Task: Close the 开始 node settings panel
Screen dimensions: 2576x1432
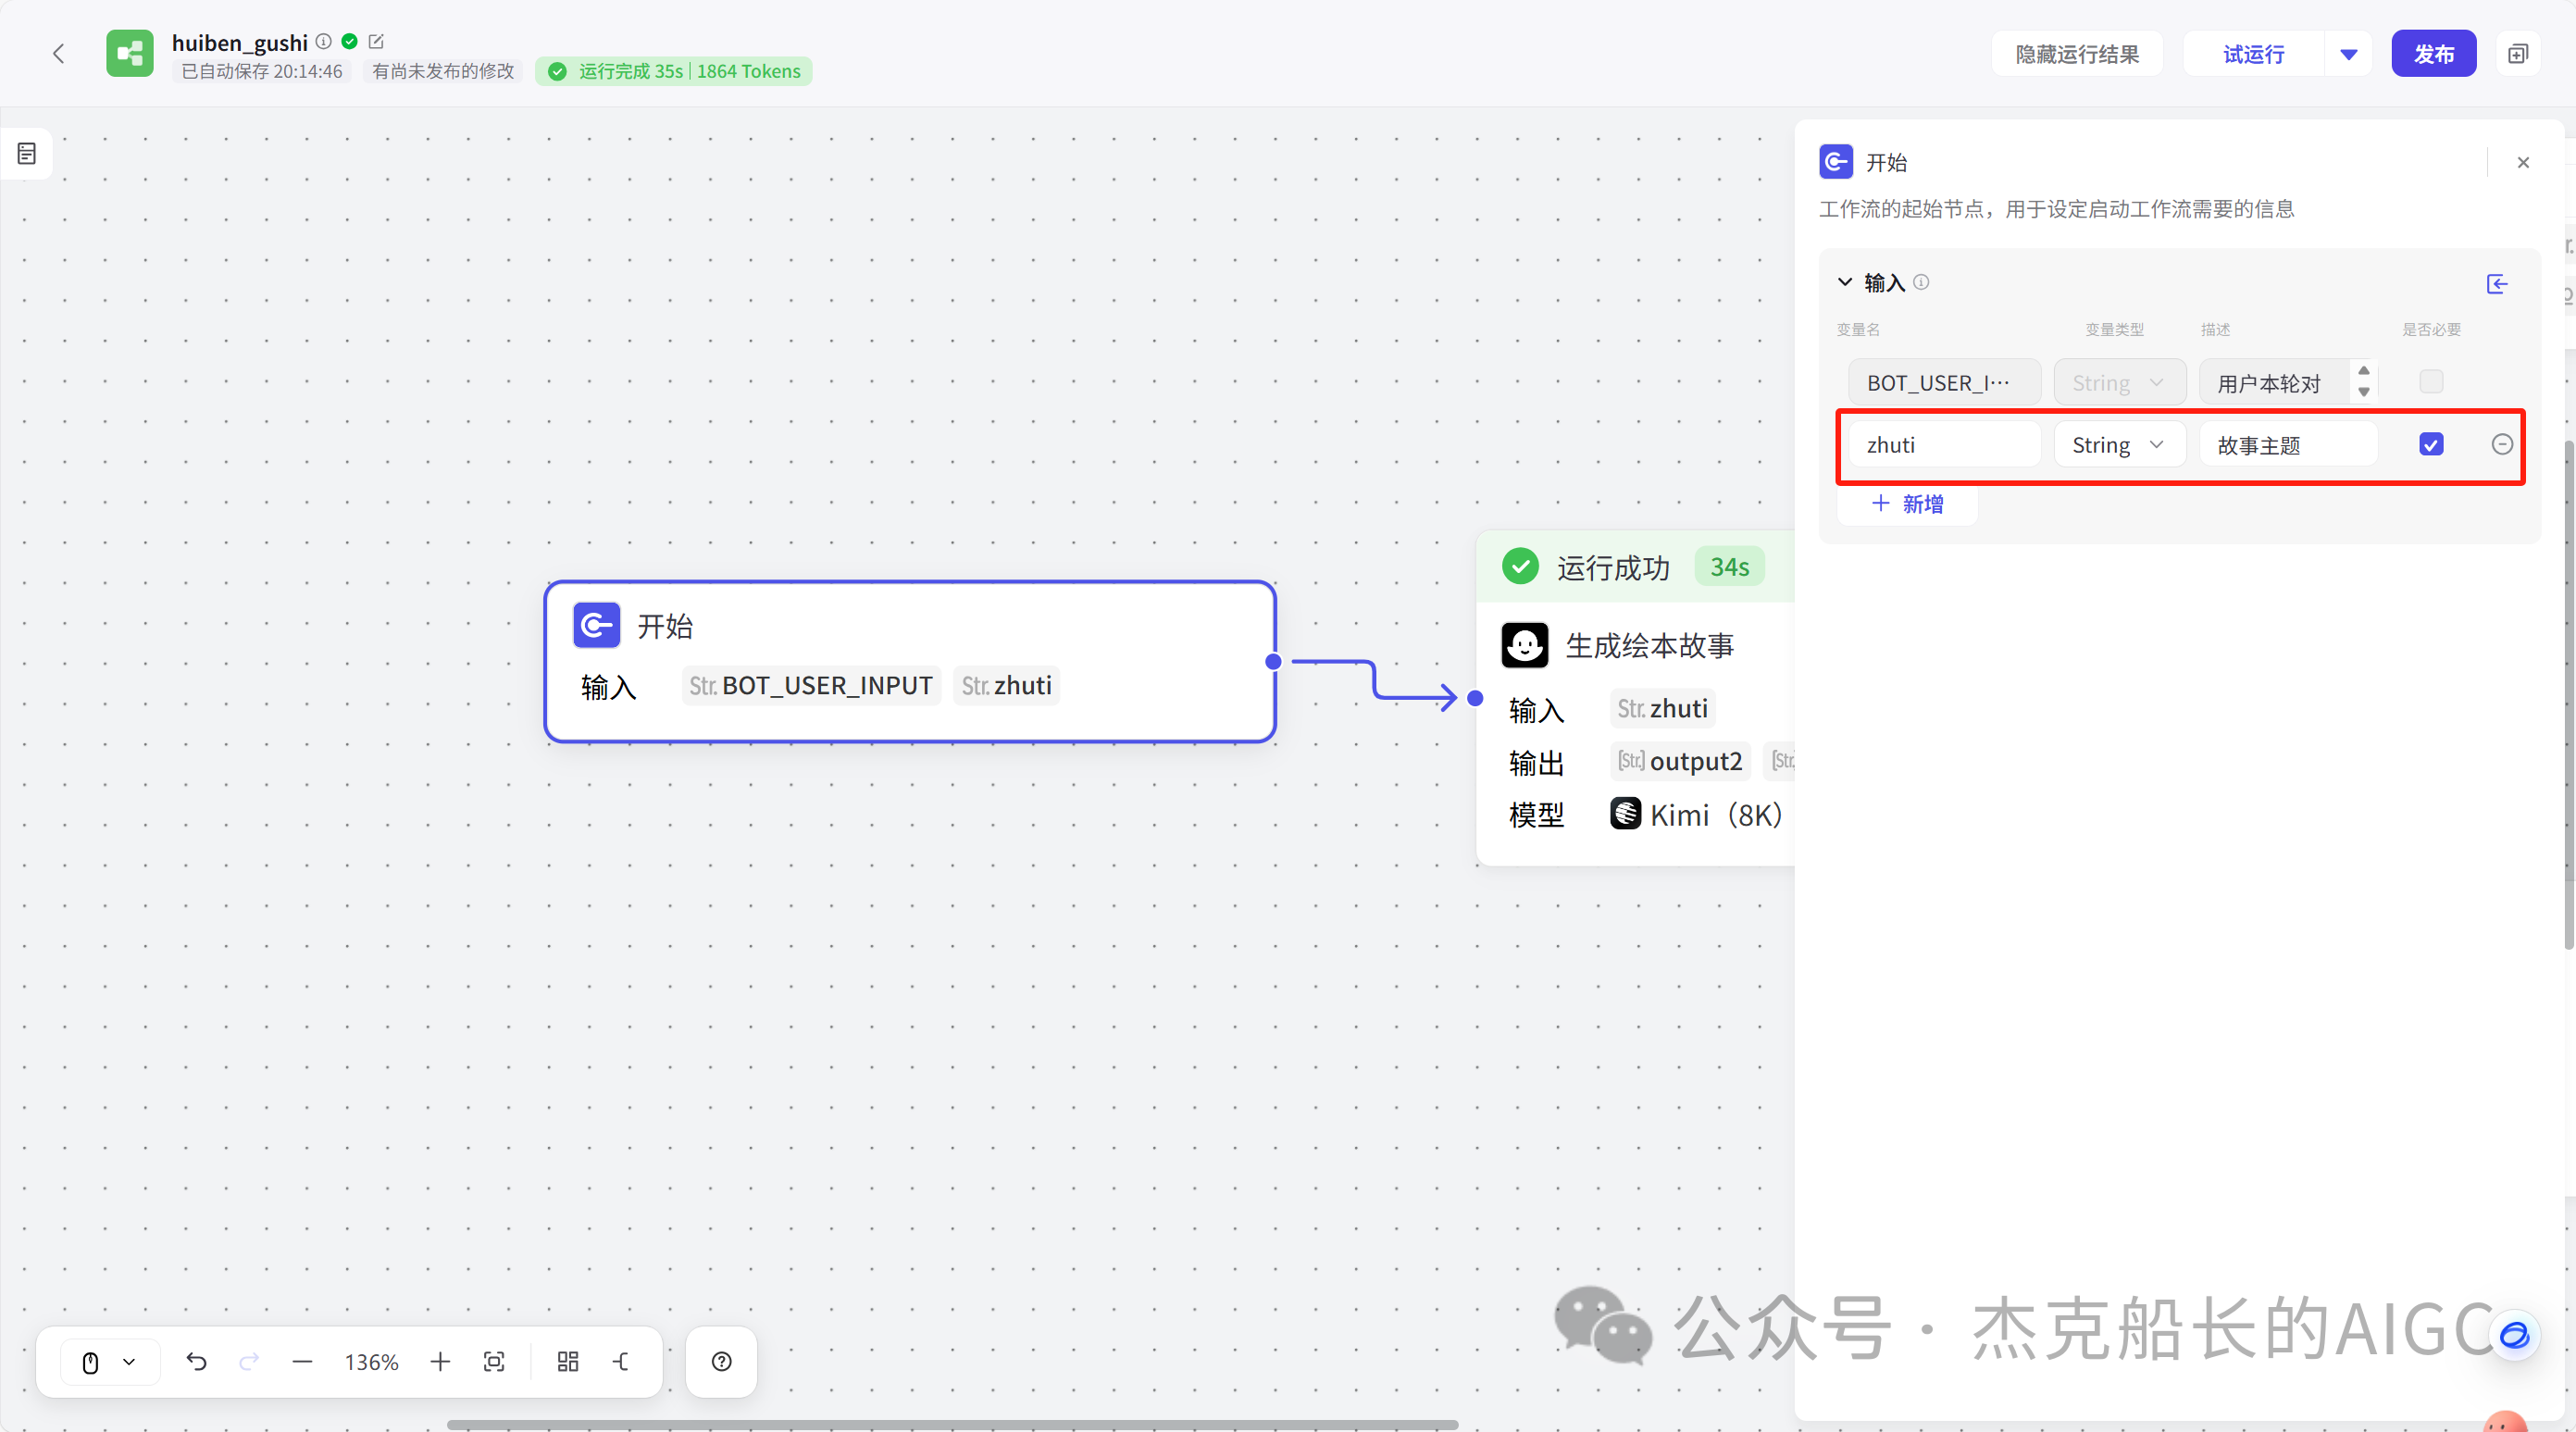Action: coord(2523,162)
